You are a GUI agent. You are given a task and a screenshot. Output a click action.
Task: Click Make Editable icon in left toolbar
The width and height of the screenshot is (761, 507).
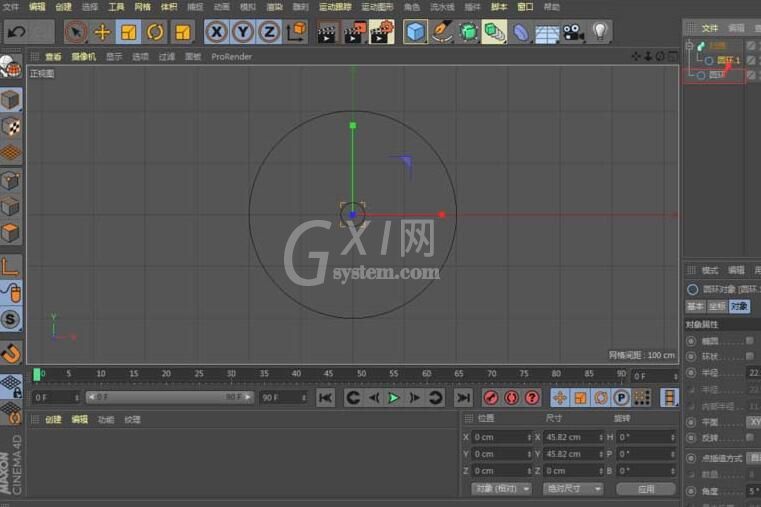pos(11,66)
